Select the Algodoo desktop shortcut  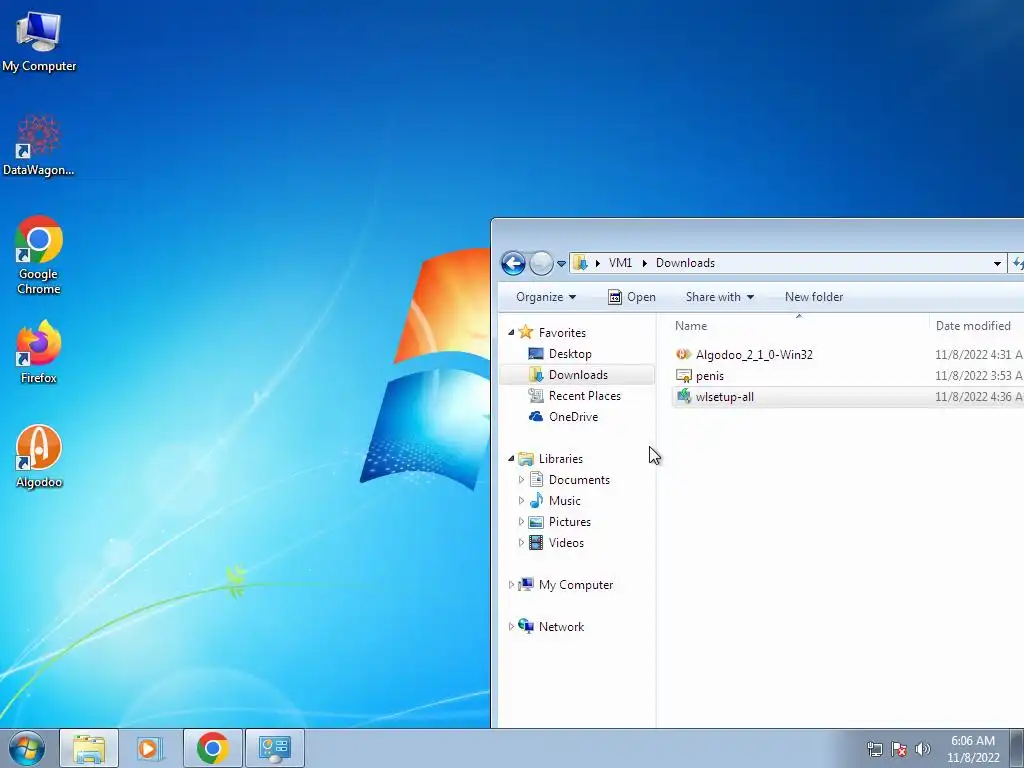[x=39, y=457]
